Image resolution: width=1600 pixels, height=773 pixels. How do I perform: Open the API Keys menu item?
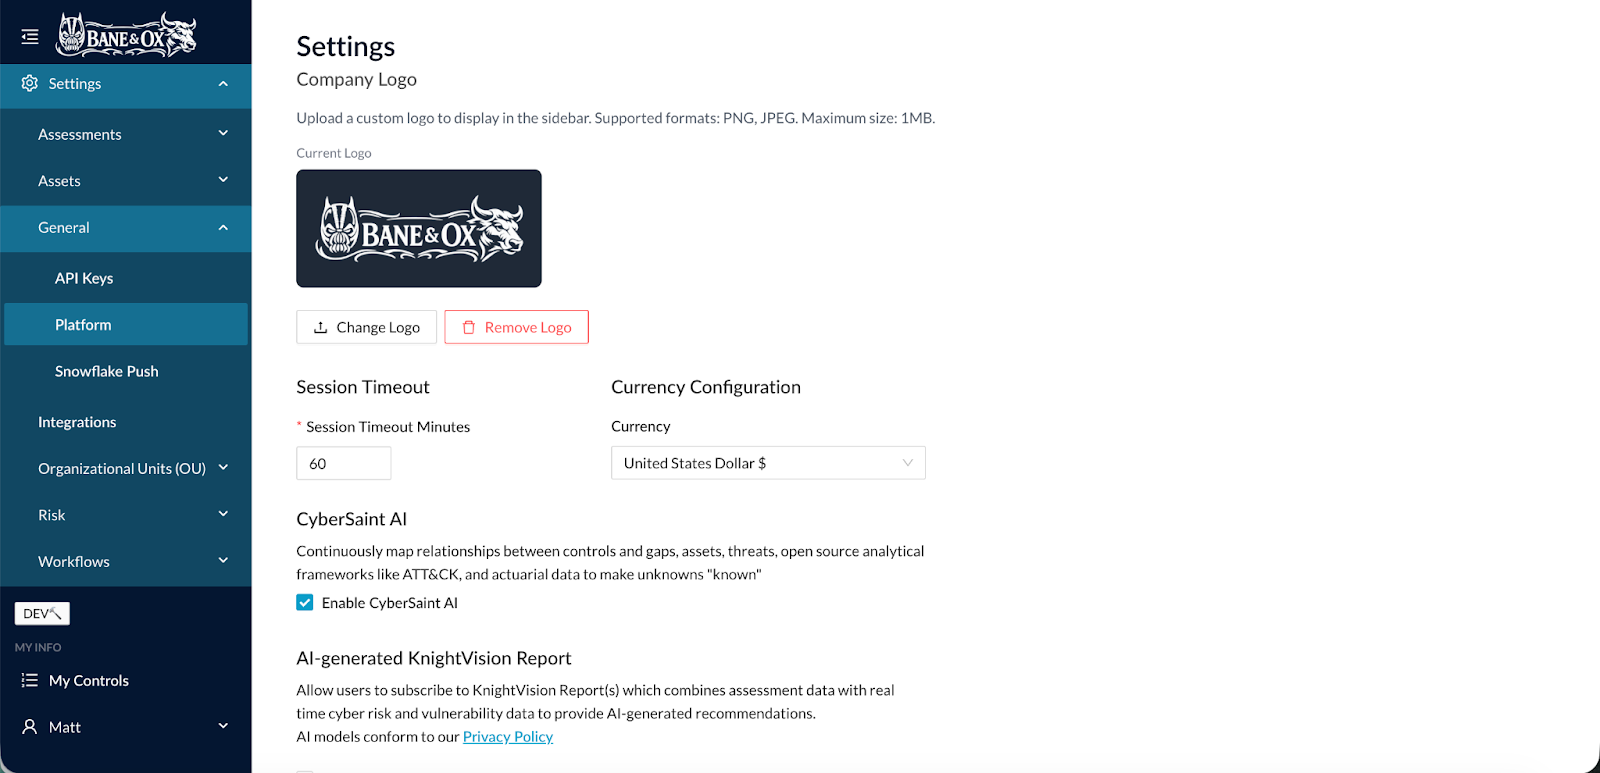(x=84, y=278)
